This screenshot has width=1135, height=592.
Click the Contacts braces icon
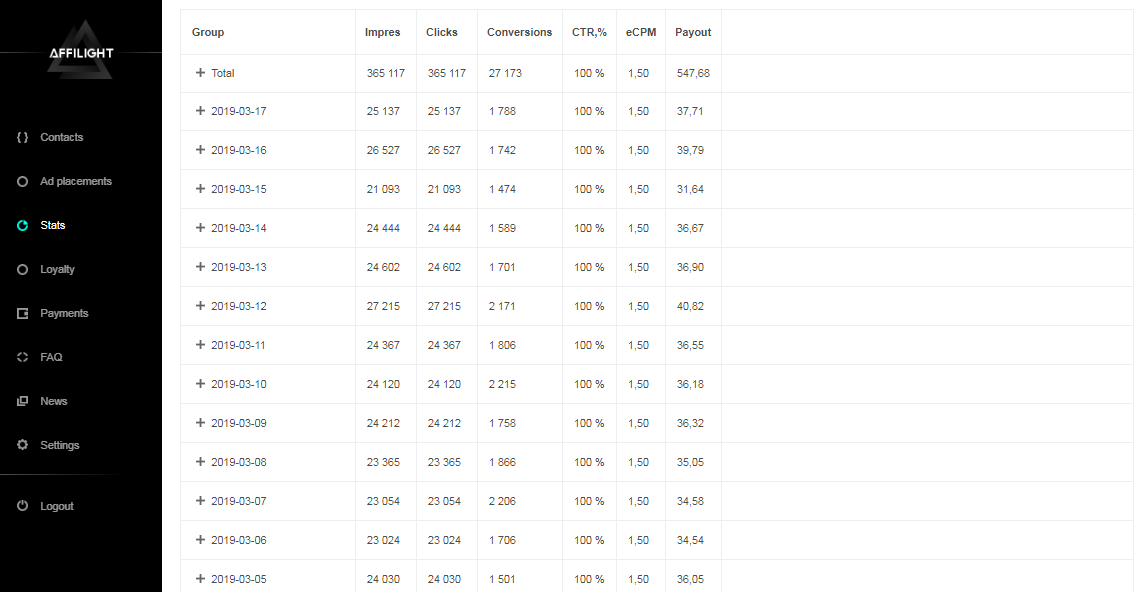pos(22,137)
